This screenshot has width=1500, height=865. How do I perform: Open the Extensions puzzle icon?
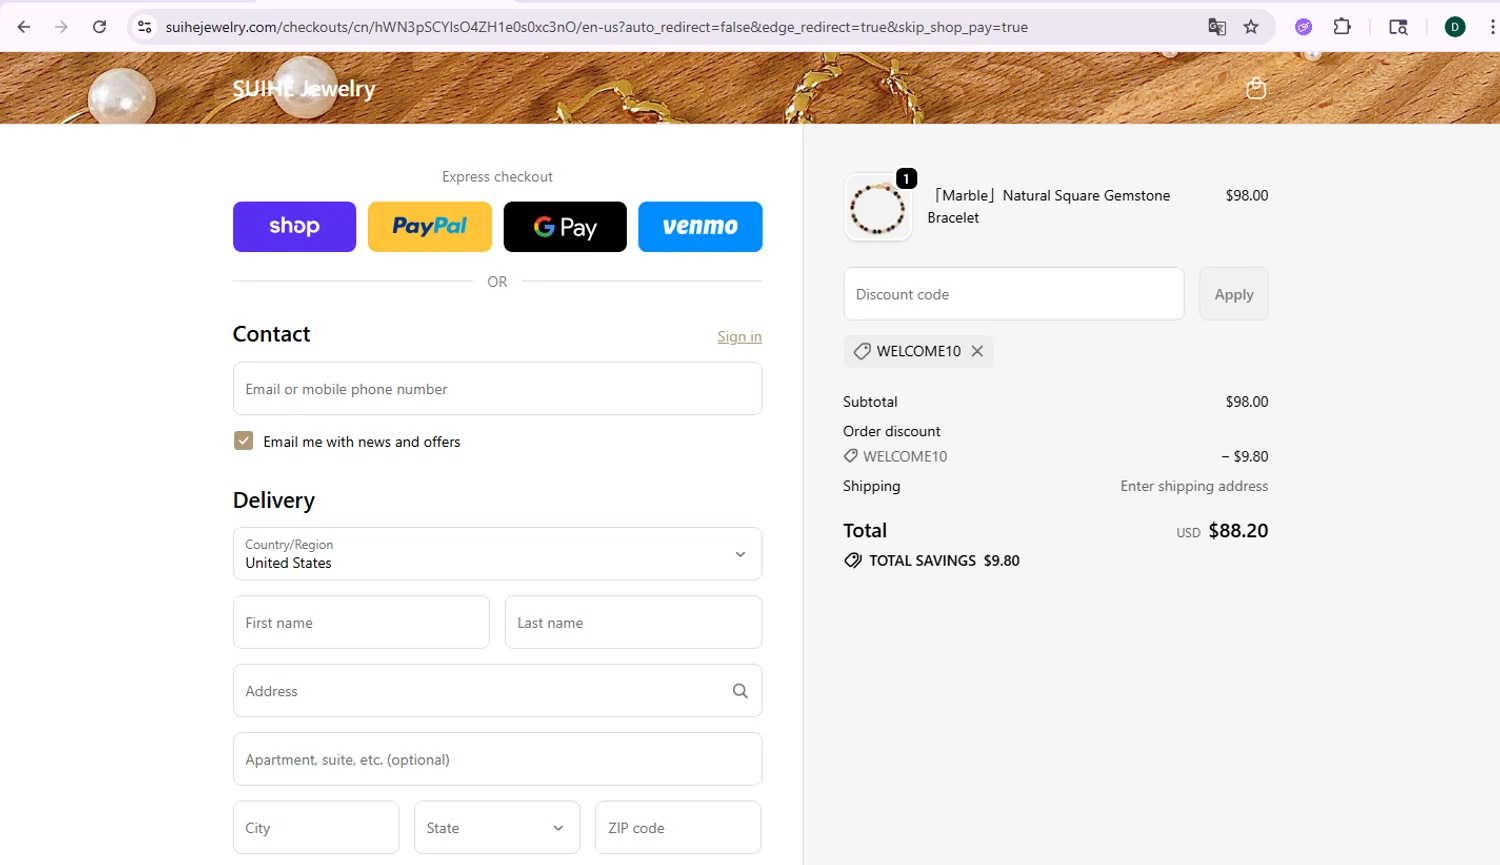pos(1342,27)
